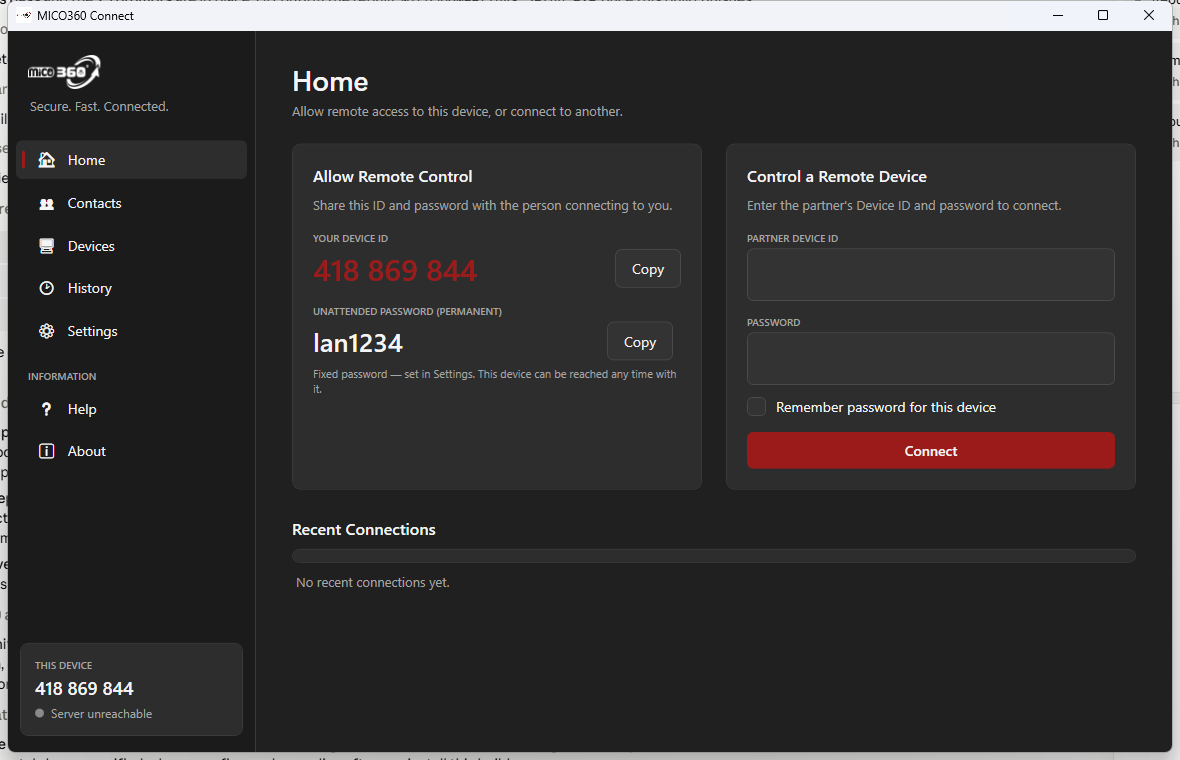This screenshot has width=1180, height=760.
Task: Click the Home house icon in sidebar
Action: 47,160
